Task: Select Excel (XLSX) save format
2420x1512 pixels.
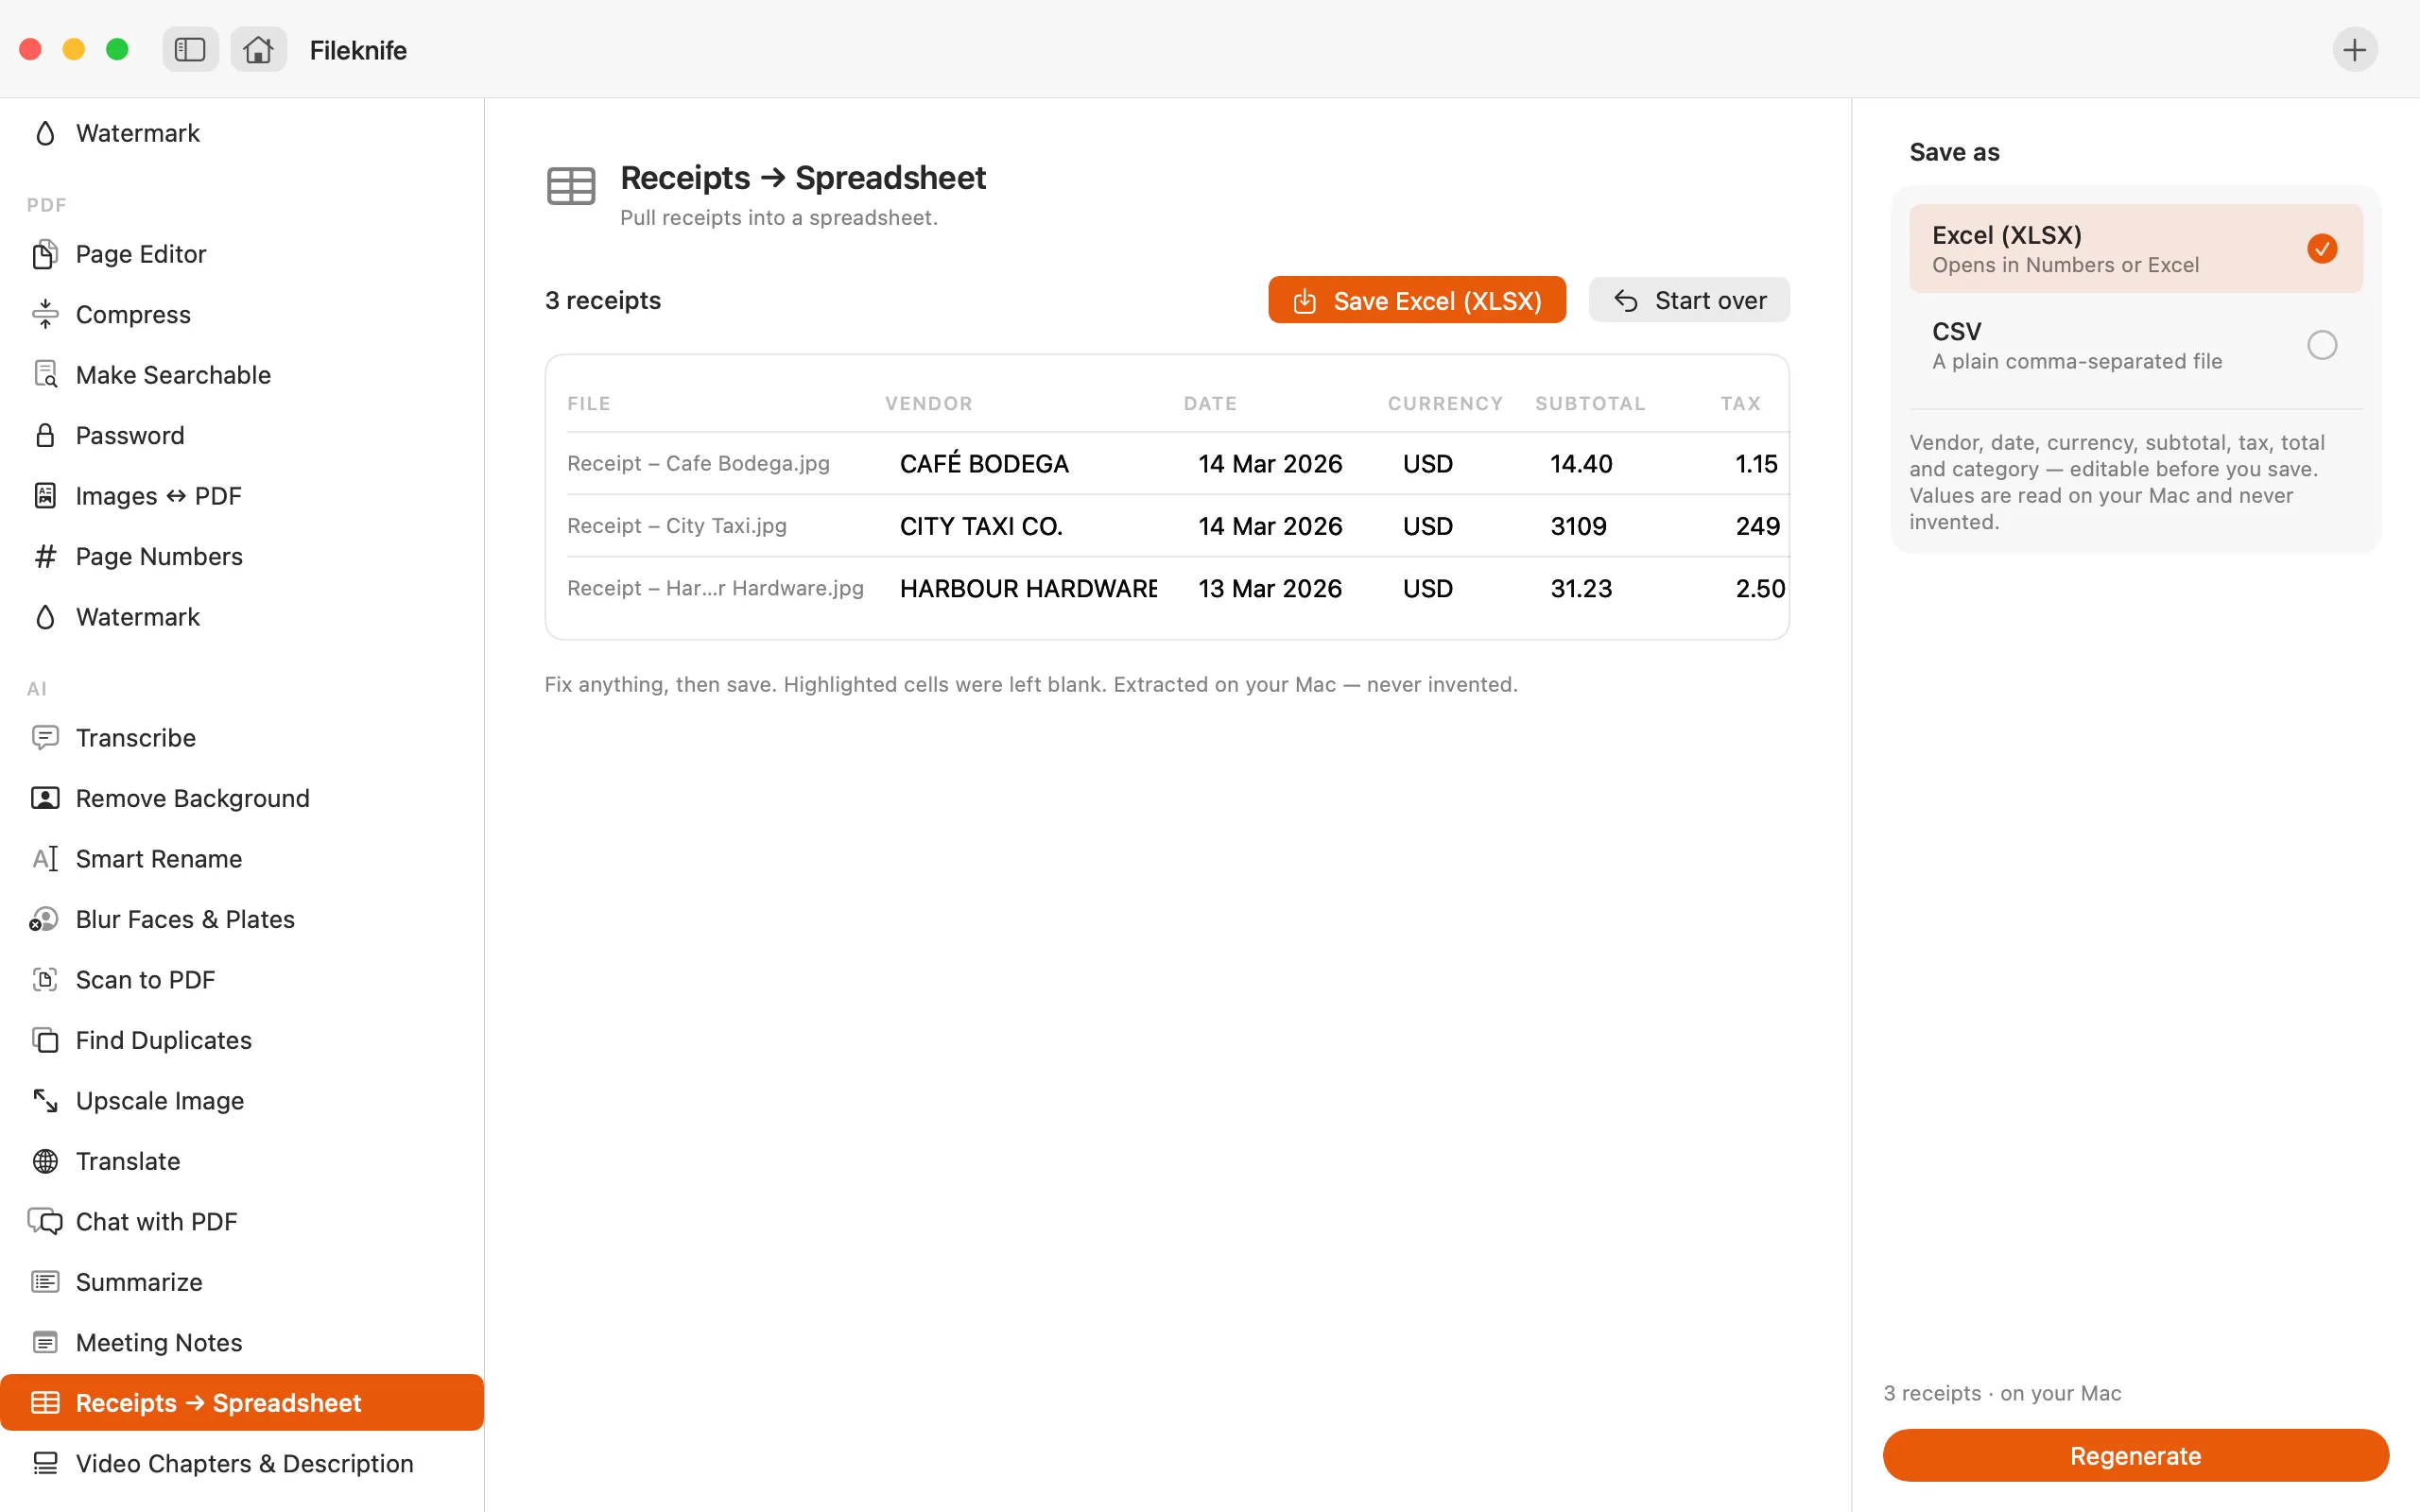Action: click(x=2135, y=249)
